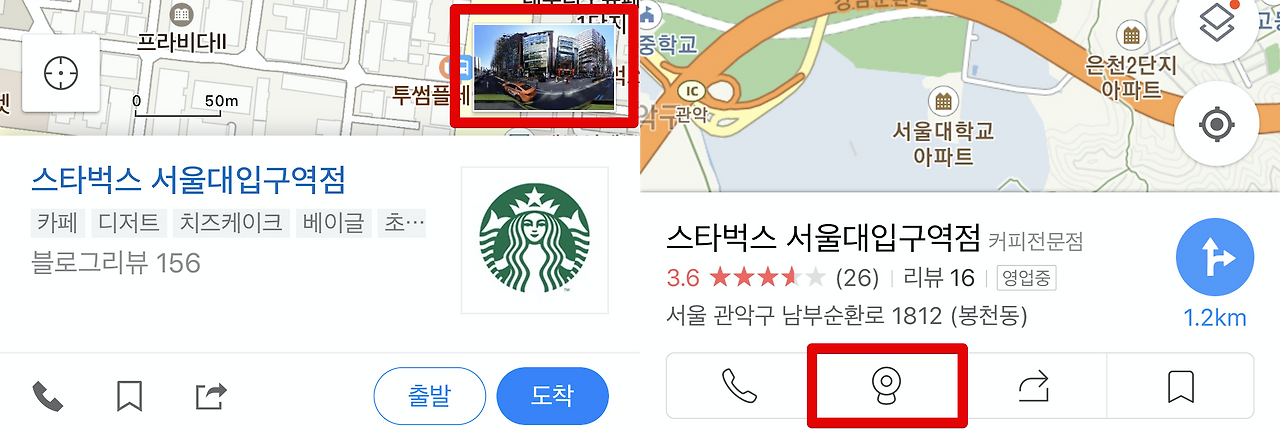Viewport: 1280px width, 433px height.
Task: Open the street view thumbnail photo
Action: click(544, 67)
